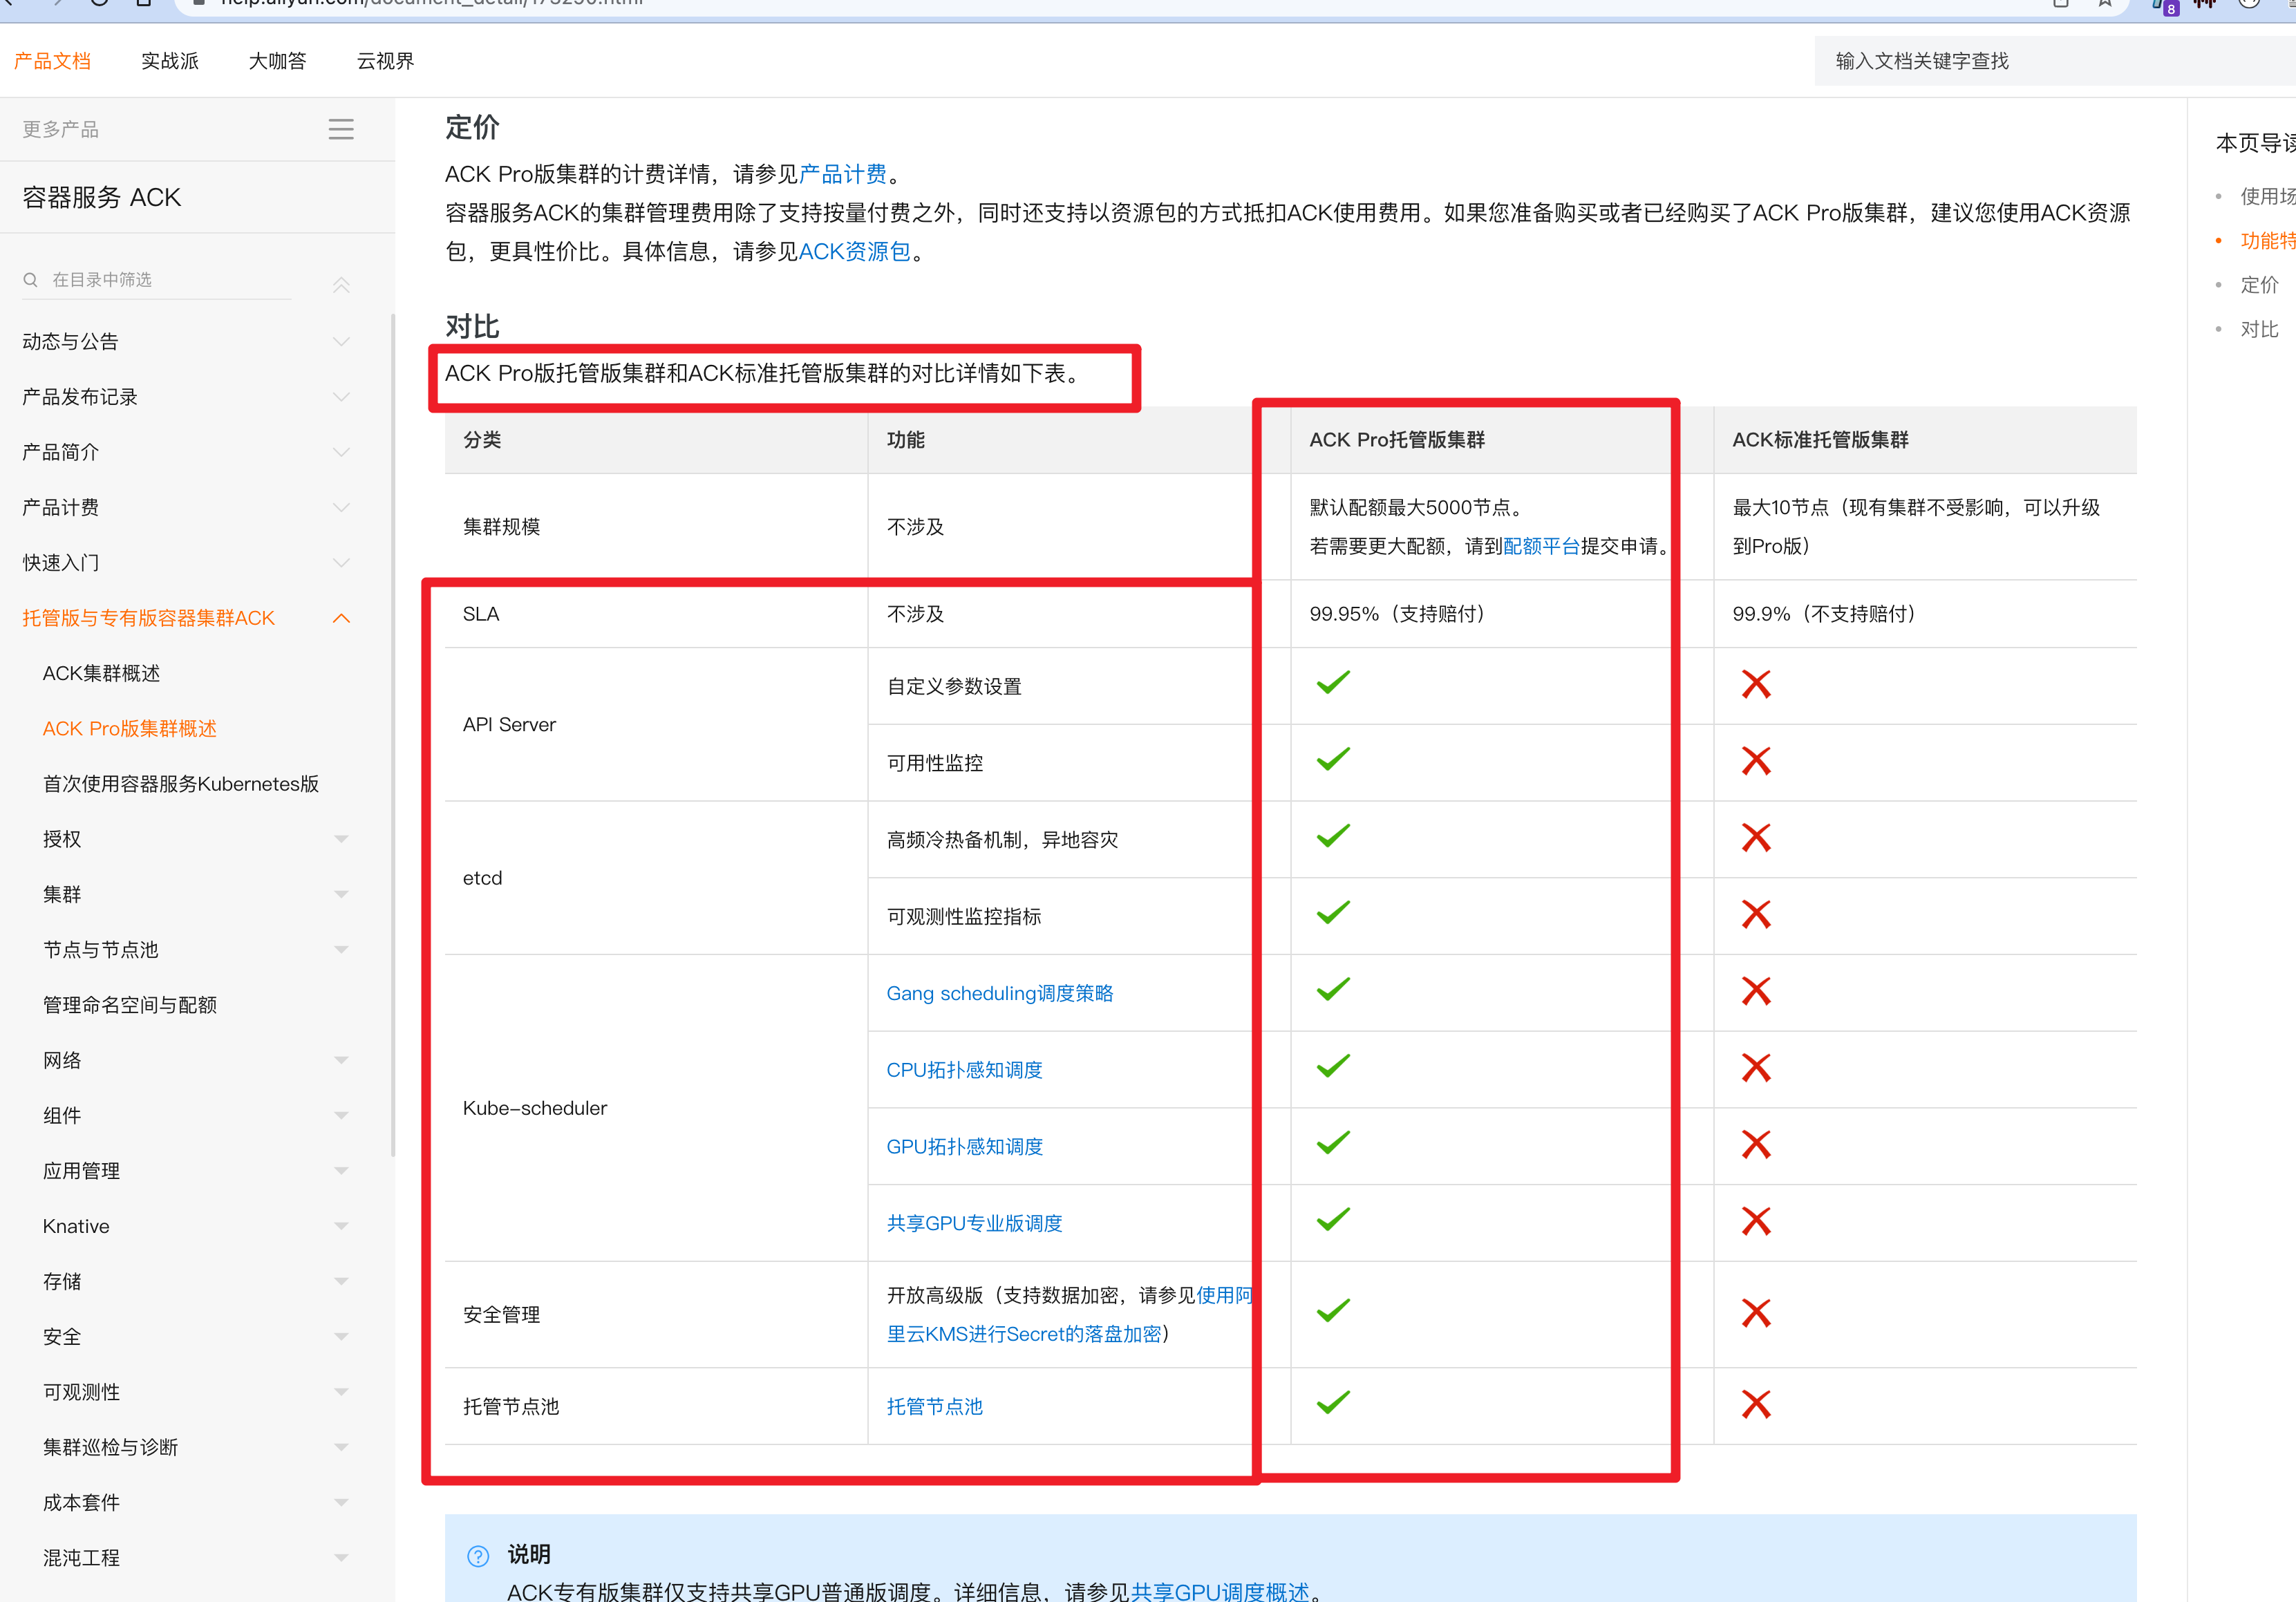Click the search magnifier in directory filter

31,280
